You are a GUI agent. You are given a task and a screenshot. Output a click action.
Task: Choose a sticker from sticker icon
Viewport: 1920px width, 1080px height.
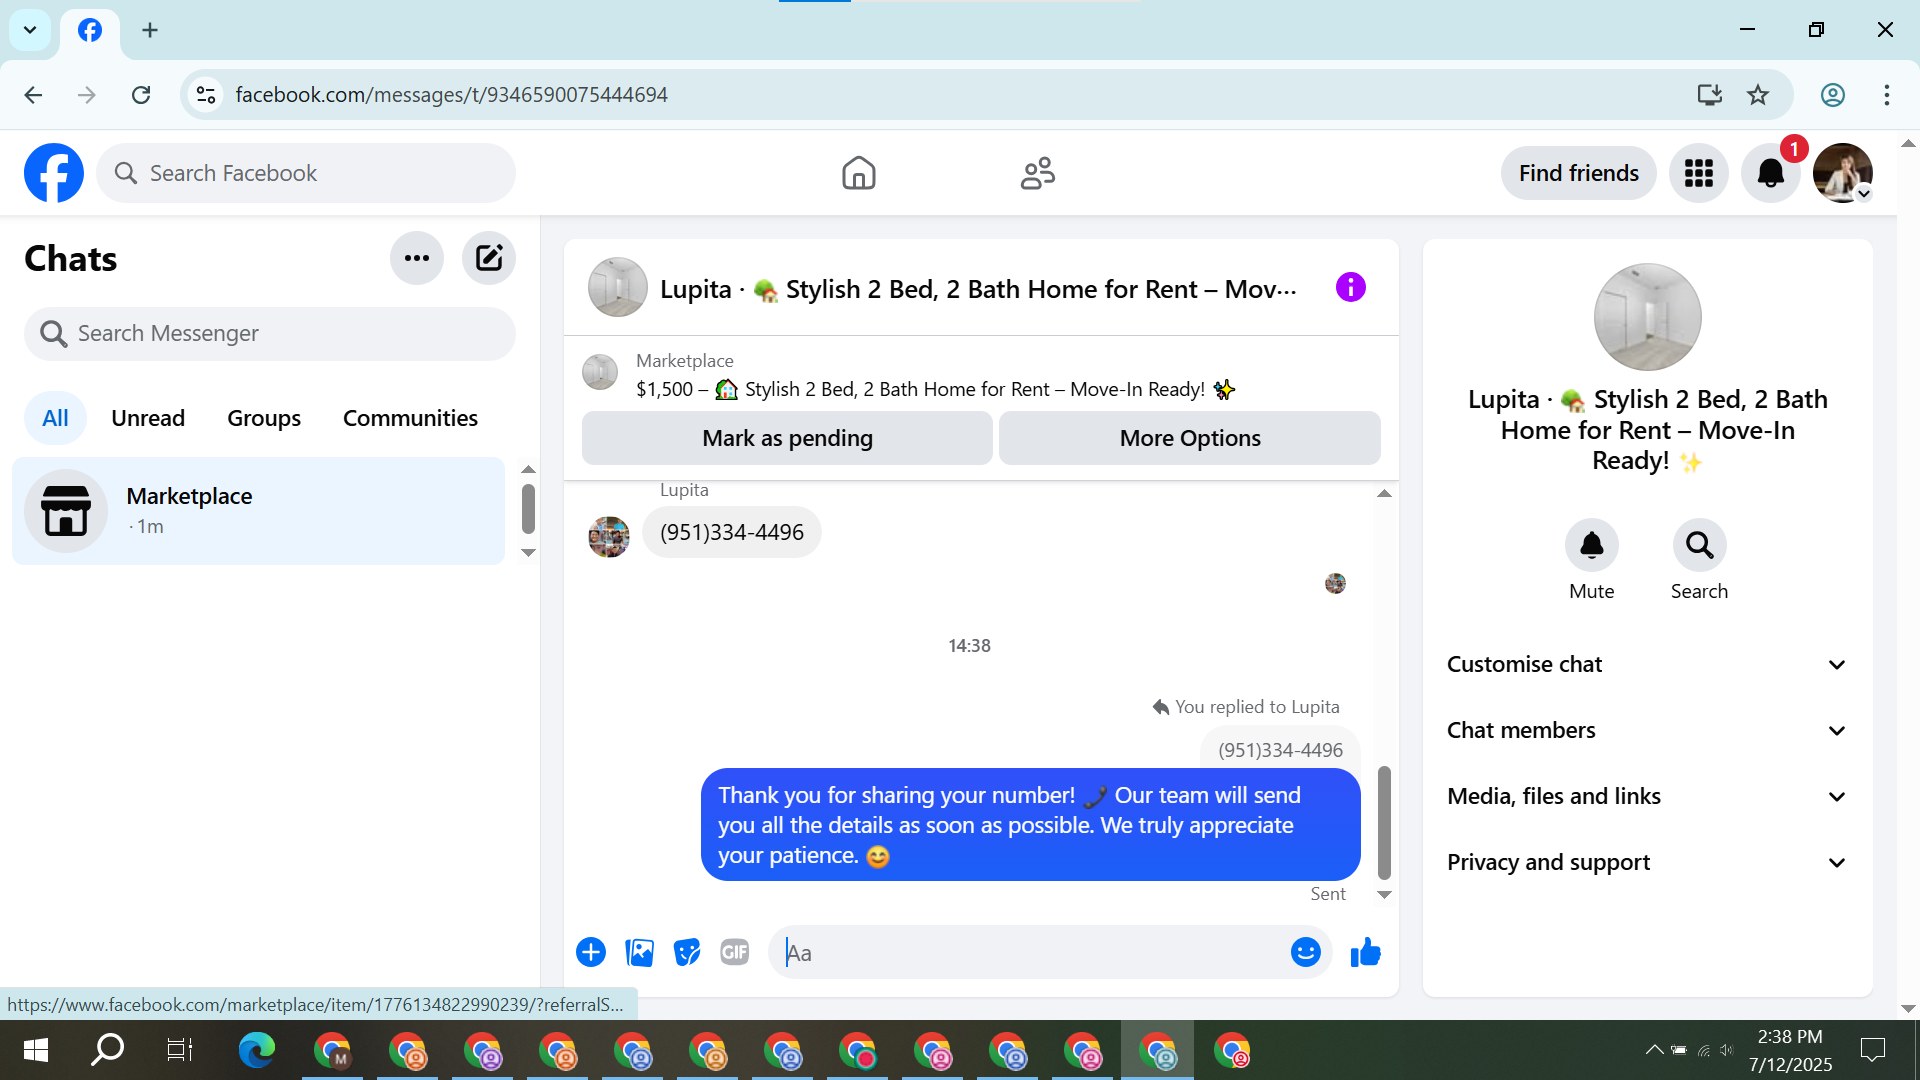click(x=687, y=953)
